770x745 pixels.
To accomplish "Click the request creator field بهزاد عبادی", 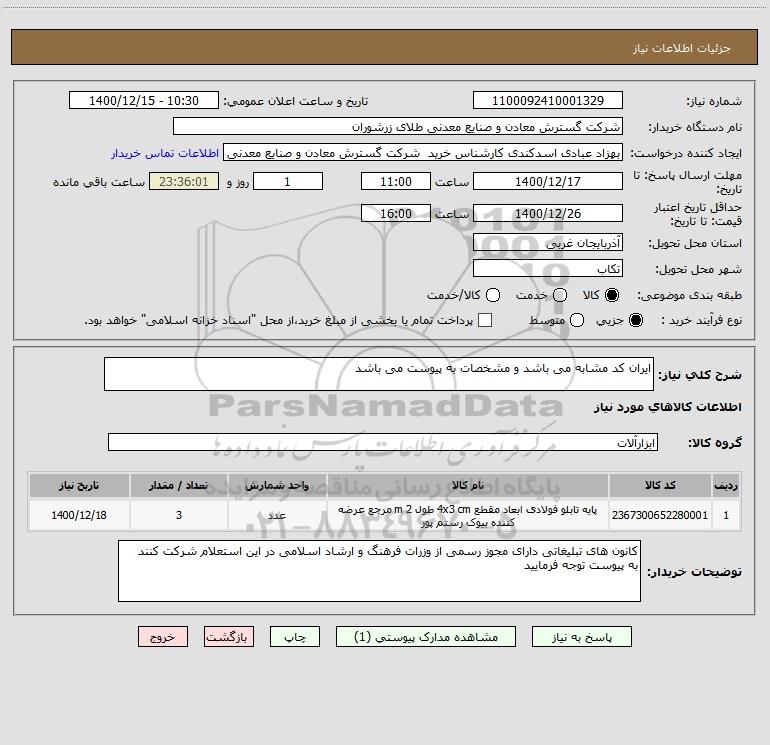I will coord(423,153).
